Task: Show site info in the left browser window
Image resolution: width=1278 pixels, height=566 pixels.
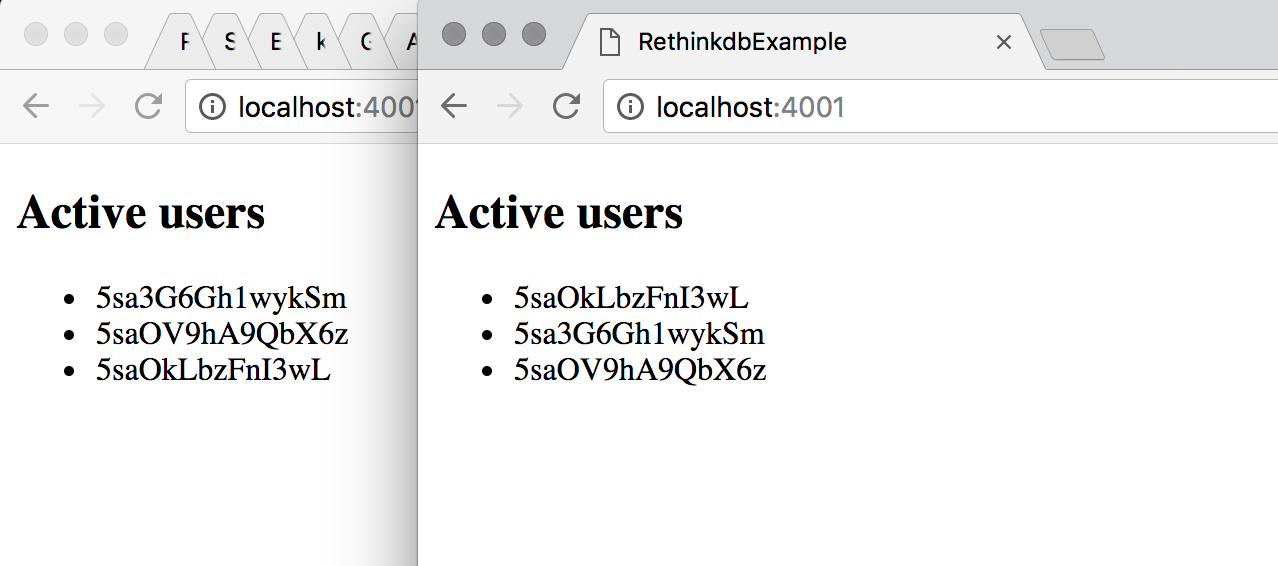Action: 212,106
